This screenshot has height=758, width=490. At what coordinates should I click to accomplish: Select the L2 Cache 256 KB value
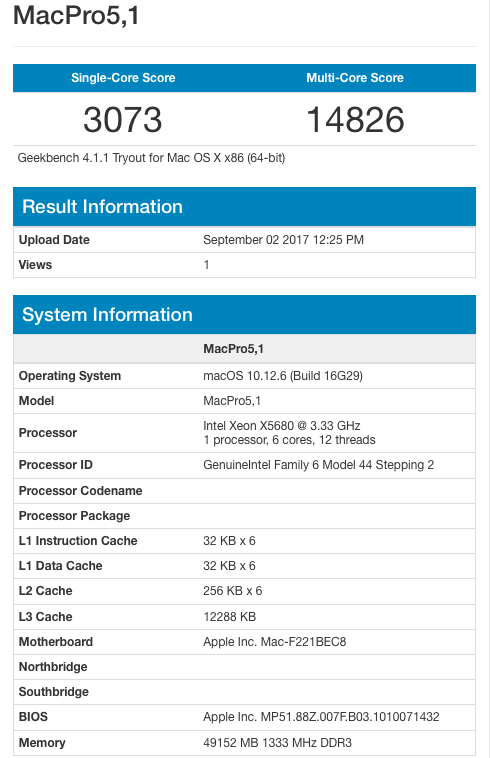pos(232,591)
